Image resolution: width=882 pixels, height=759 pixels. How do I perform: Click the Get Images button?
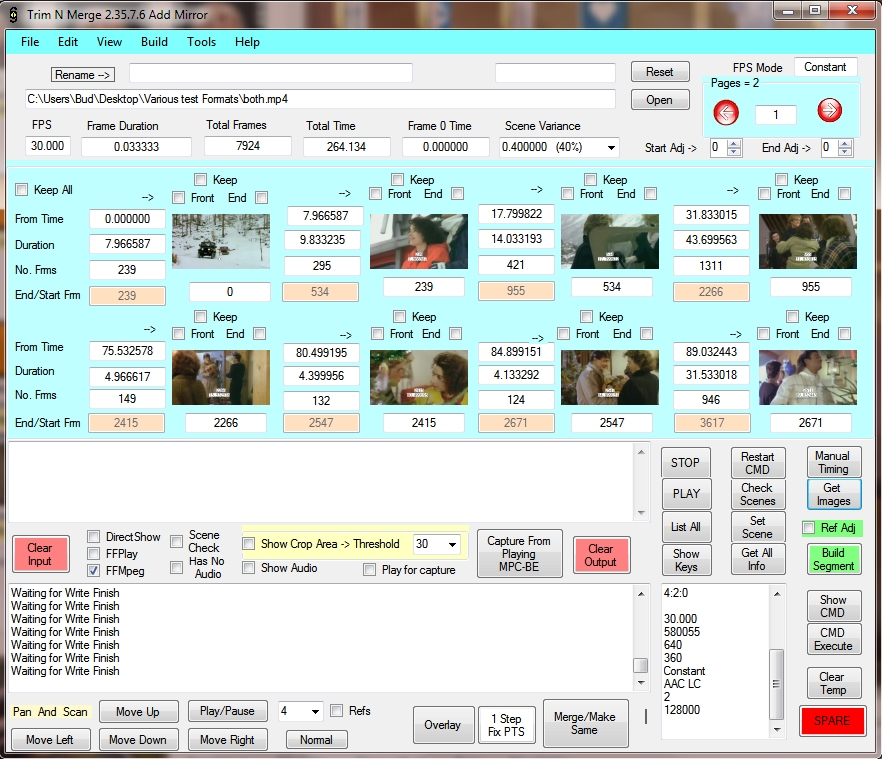(833, 495)
